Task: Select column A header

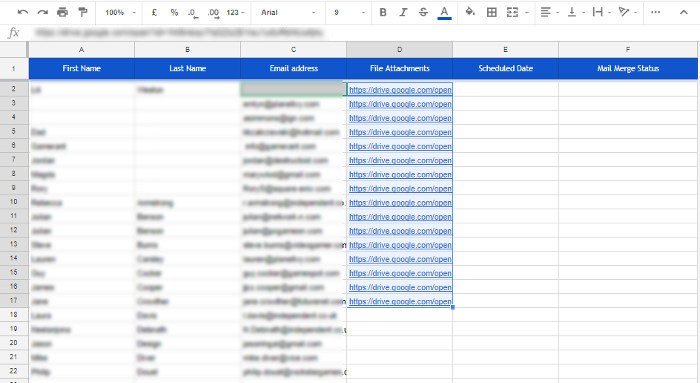Action: (82, 50)
